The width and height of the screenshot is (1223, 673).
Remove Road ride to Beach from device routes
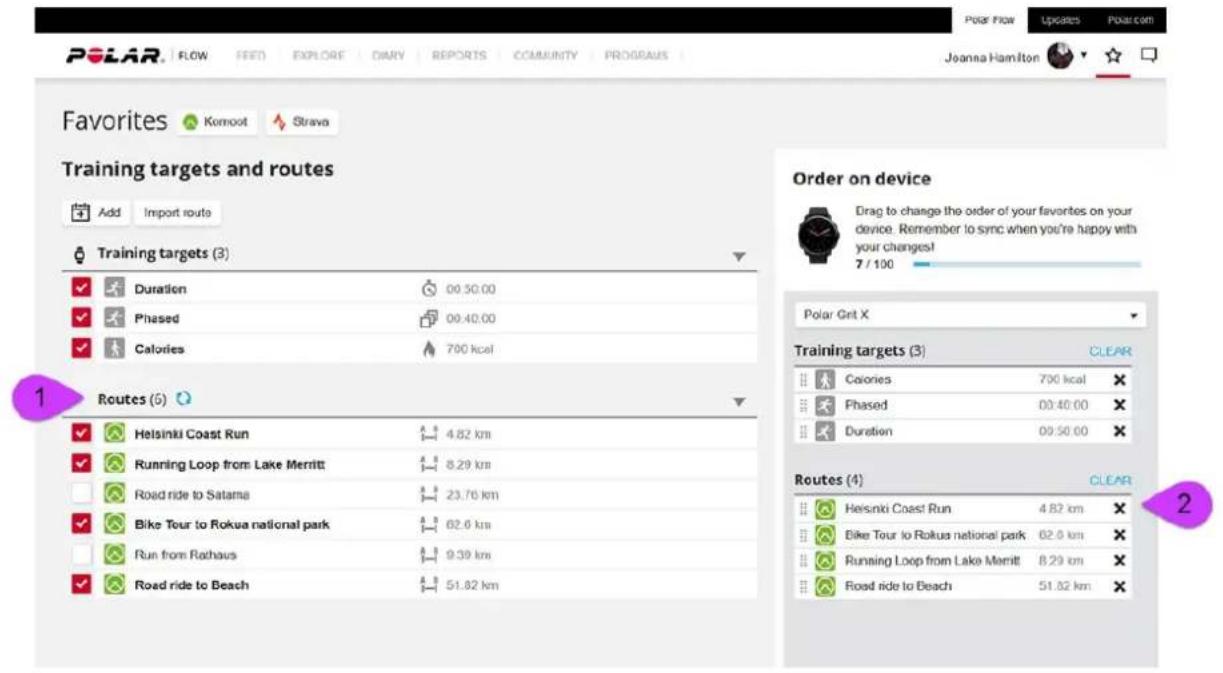coord(1119,587)
